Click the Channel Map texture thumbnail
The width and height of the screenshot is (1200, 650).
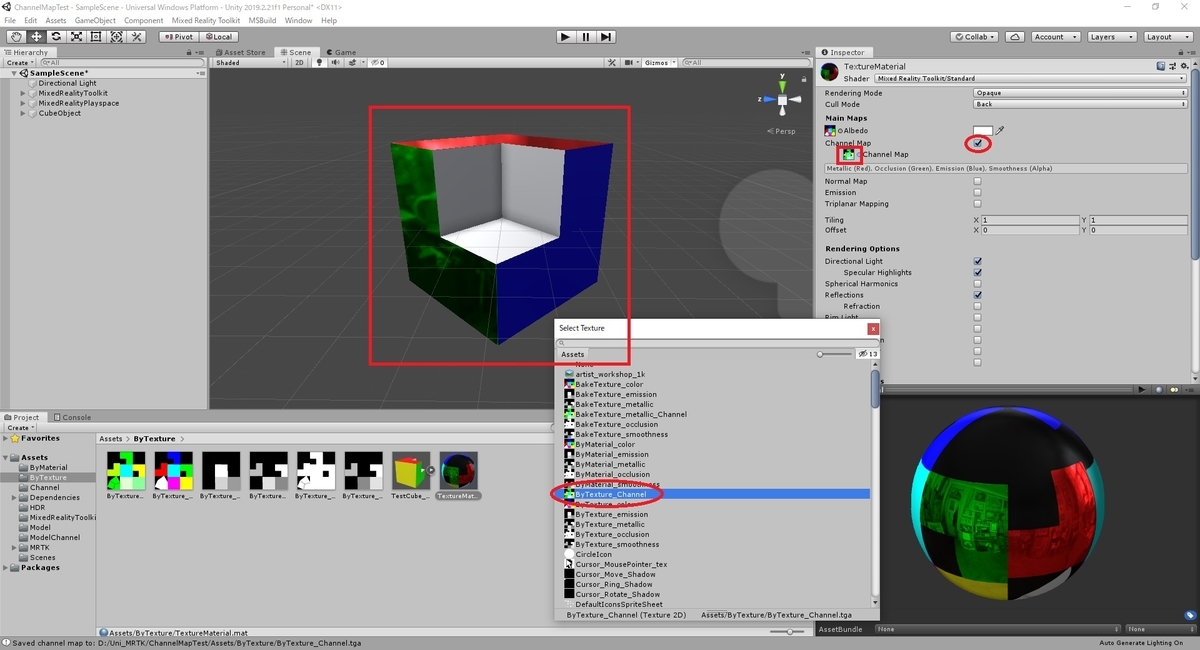849,155
